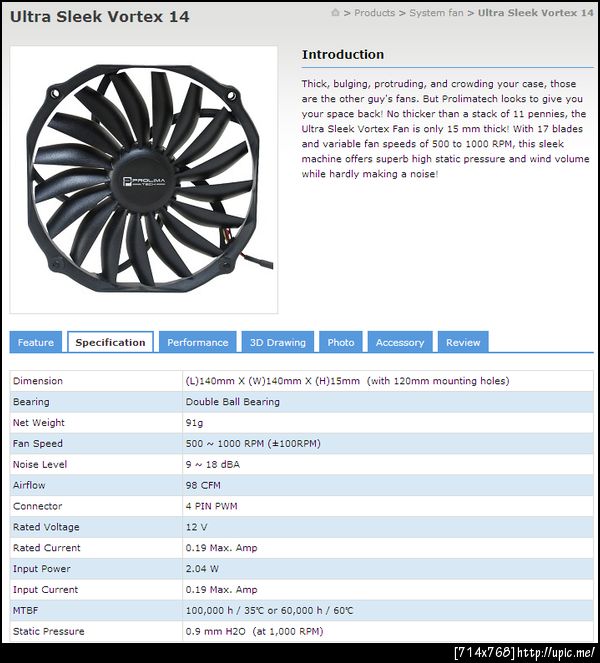The image size is (600, 663).
Task: Click the Airflow row label
Action: pyautogui.click(x=29, y=485)
